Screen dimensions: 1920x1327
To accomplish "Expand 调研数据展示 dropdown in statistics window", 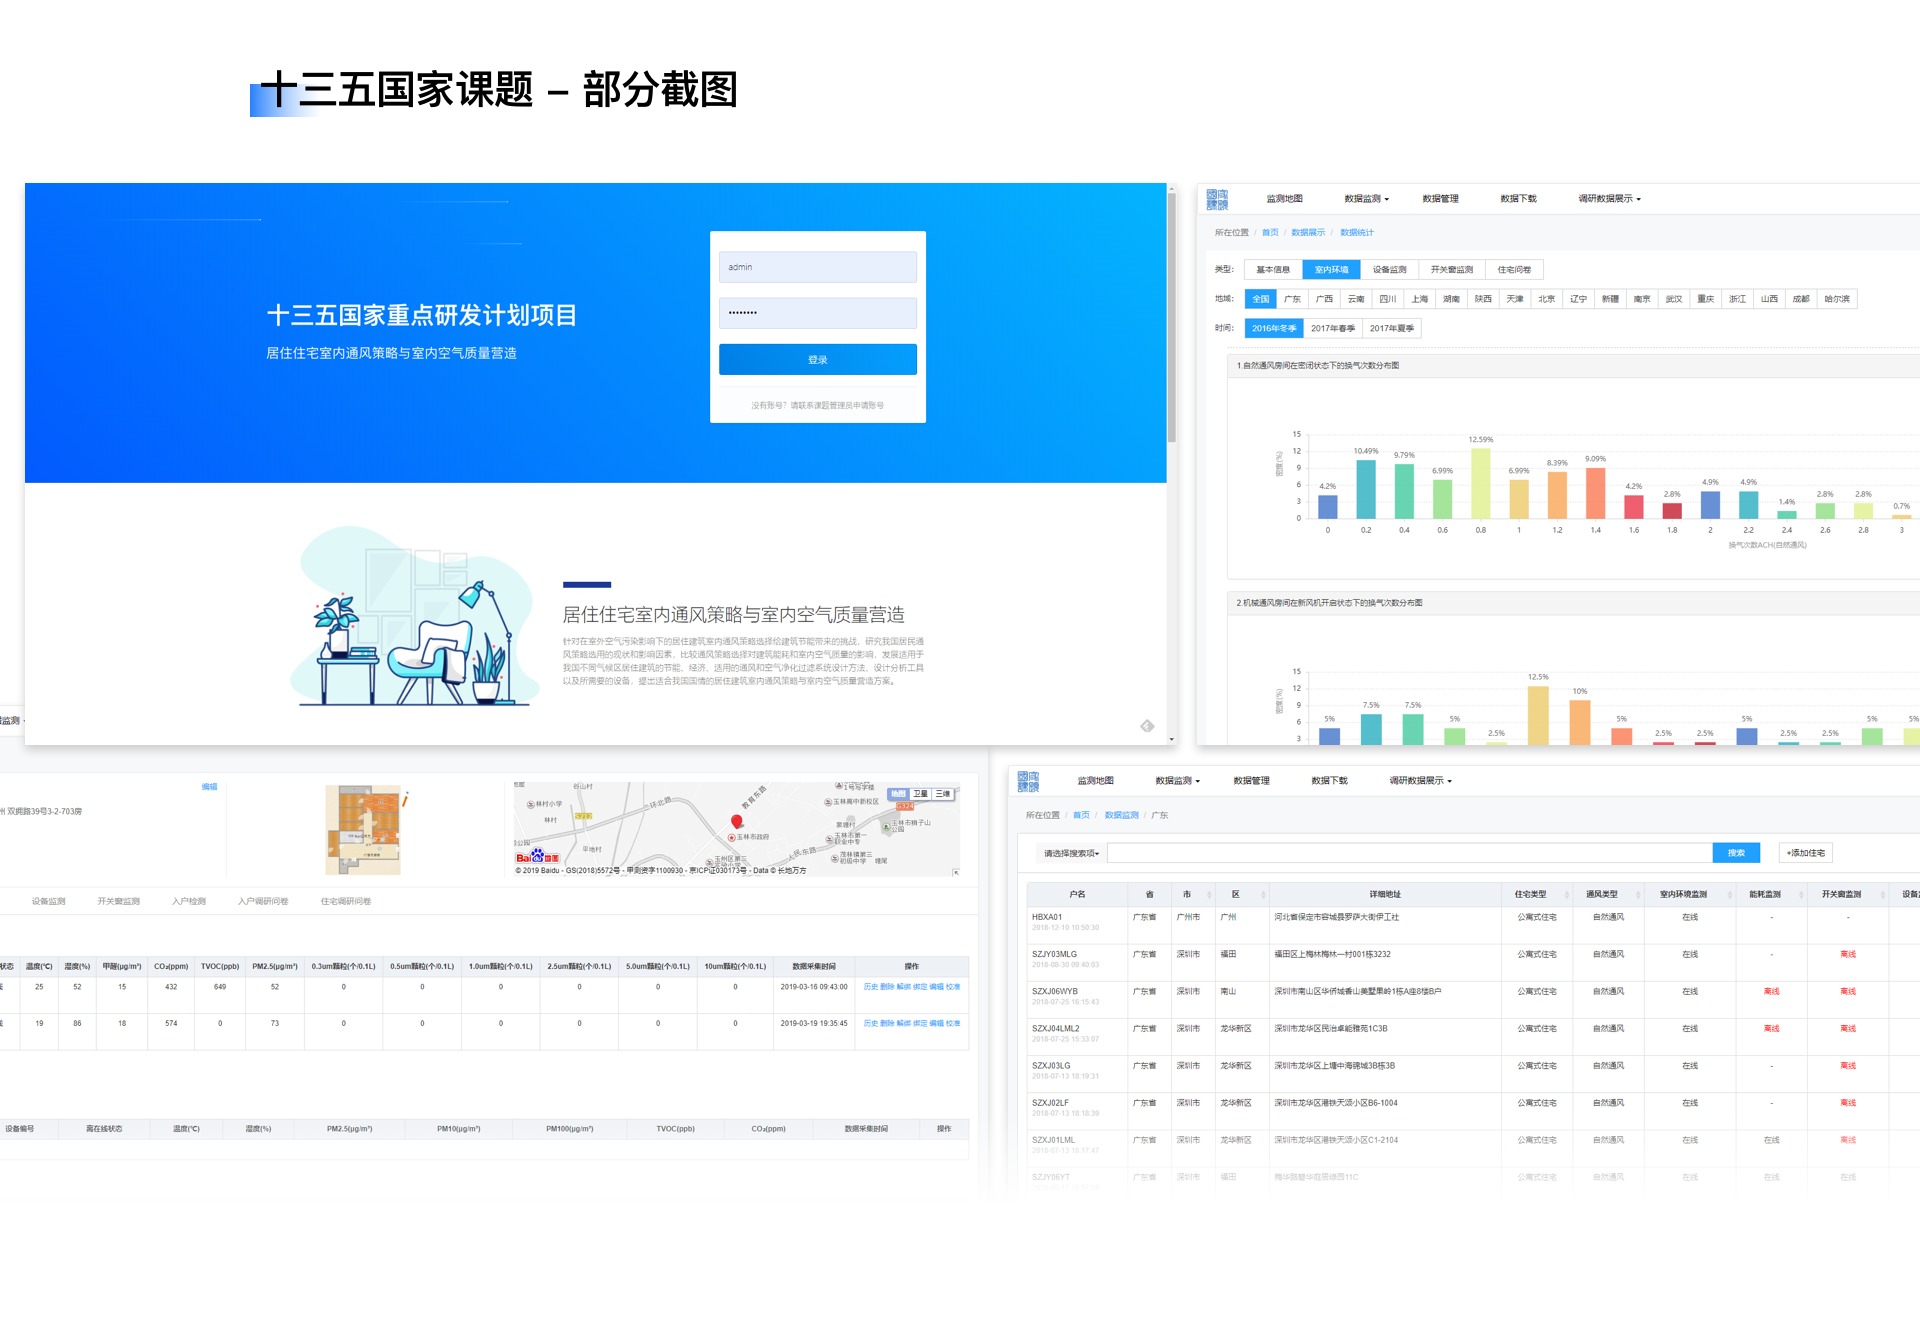I will 1609,199.
